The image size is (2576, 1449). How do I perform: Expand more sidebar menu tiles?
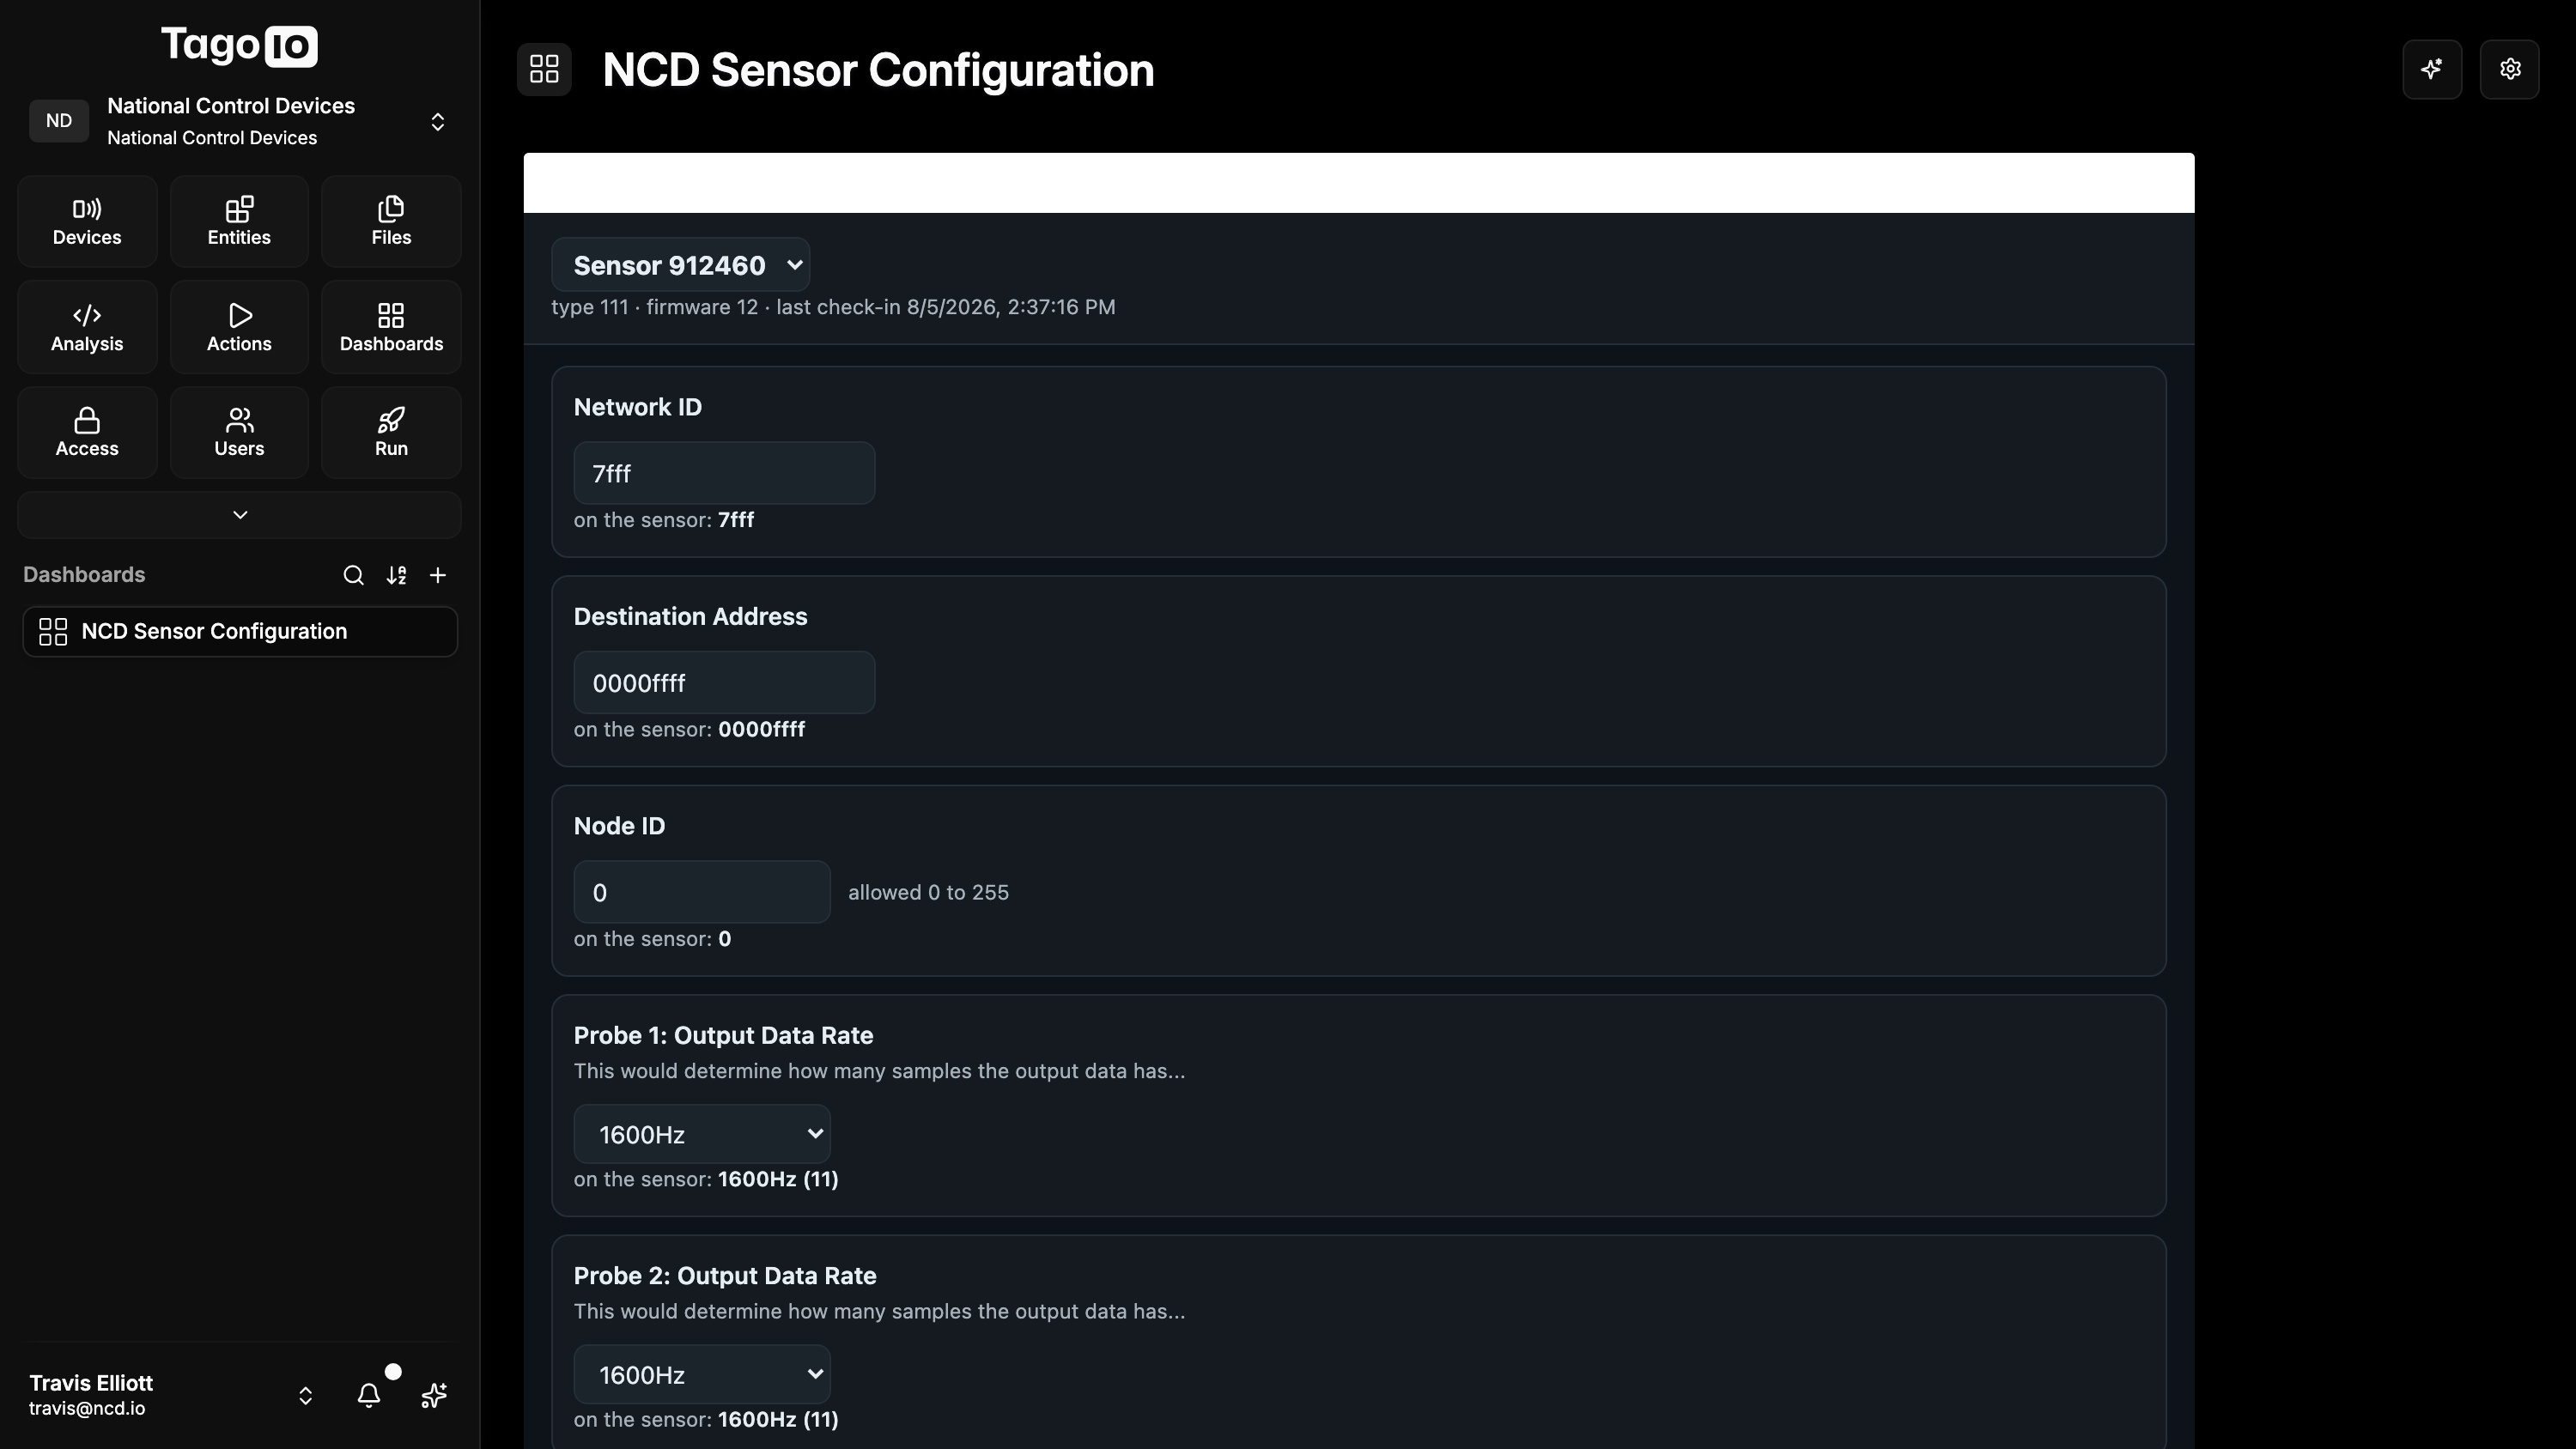(x=239, y=515)
